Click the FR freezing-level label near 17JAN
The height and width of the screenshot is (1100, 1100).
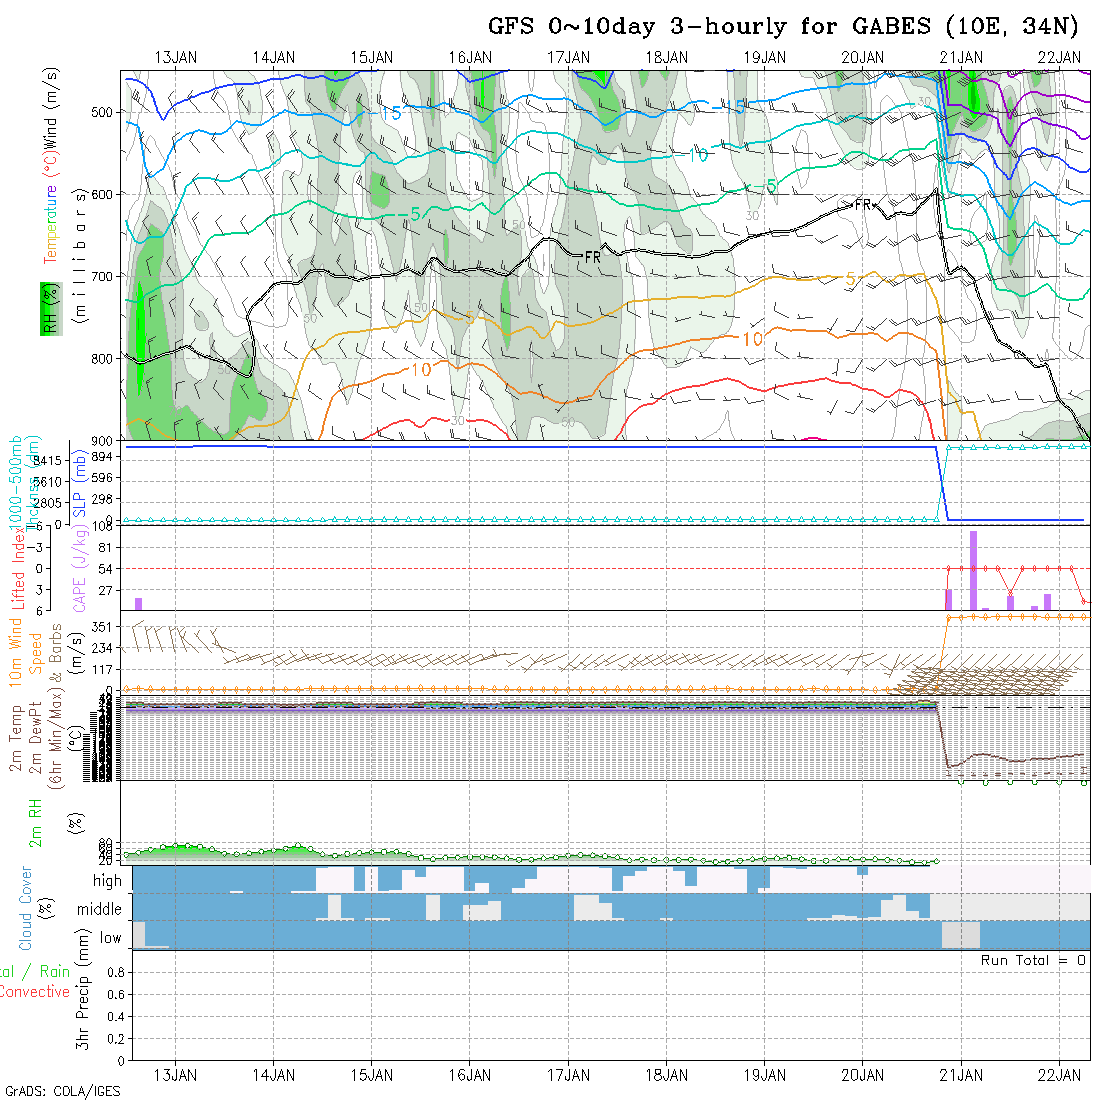click(592, 257)
